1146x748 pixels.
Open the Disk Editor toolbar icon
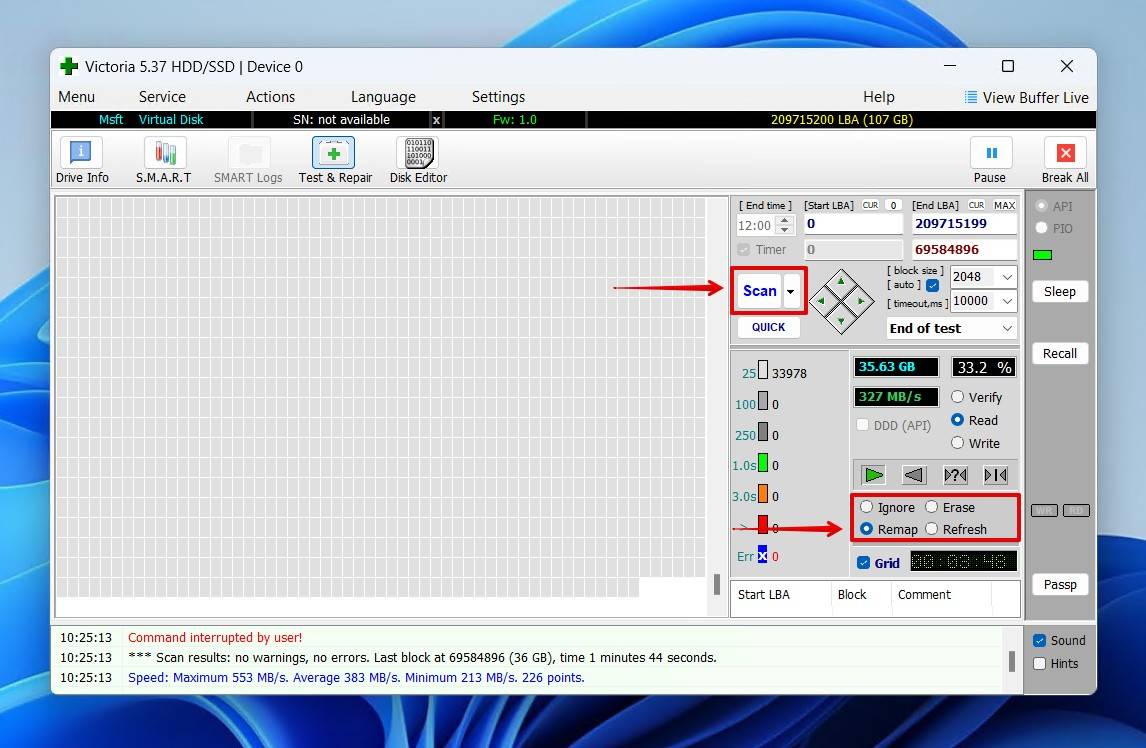click(418, 153)
